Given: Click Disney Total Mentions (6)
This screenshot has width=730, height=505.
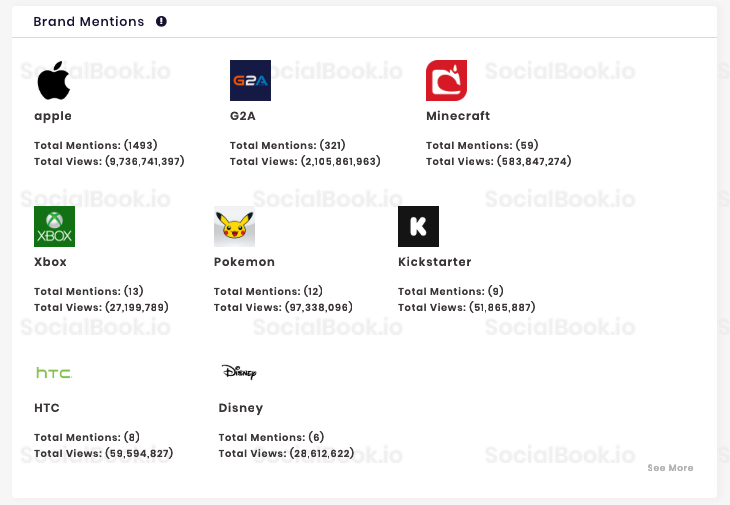Looking at the screenshot, I should (271, 438).
